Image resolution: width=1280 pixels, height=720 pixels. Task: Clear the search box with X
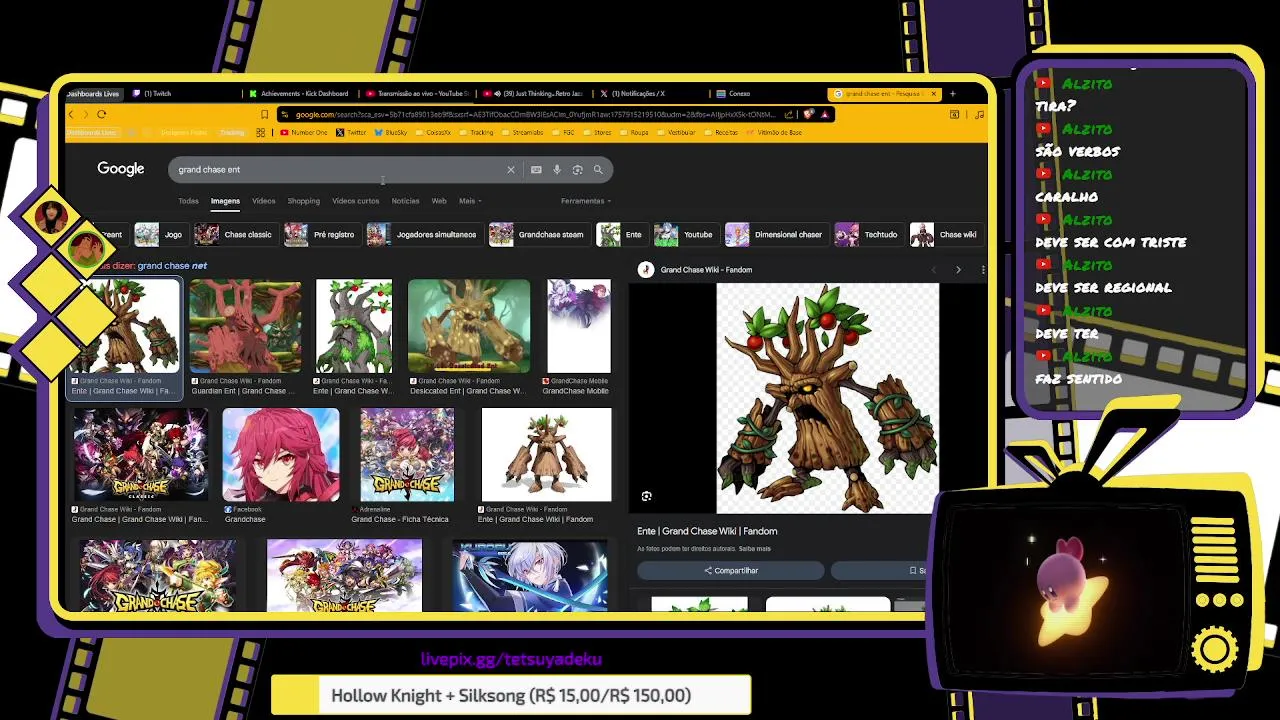tap(510, 170)
